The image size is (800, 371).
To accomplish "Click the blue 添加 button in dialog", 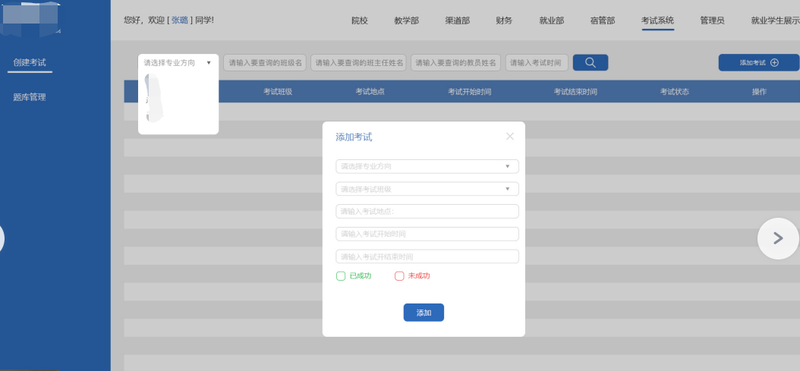I will [423, 312].
